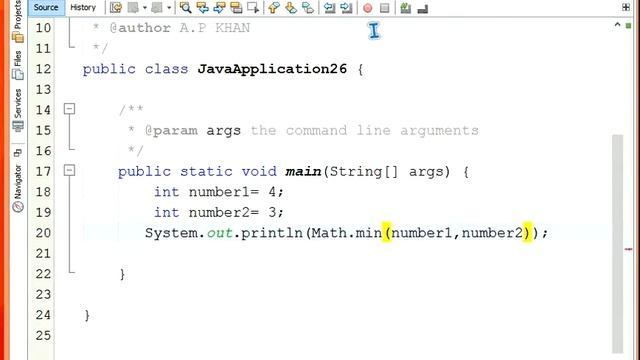Click the Comment lines icon
This screenshot has height=360, width=640.
pyautogui.click(x=405, y=8)
